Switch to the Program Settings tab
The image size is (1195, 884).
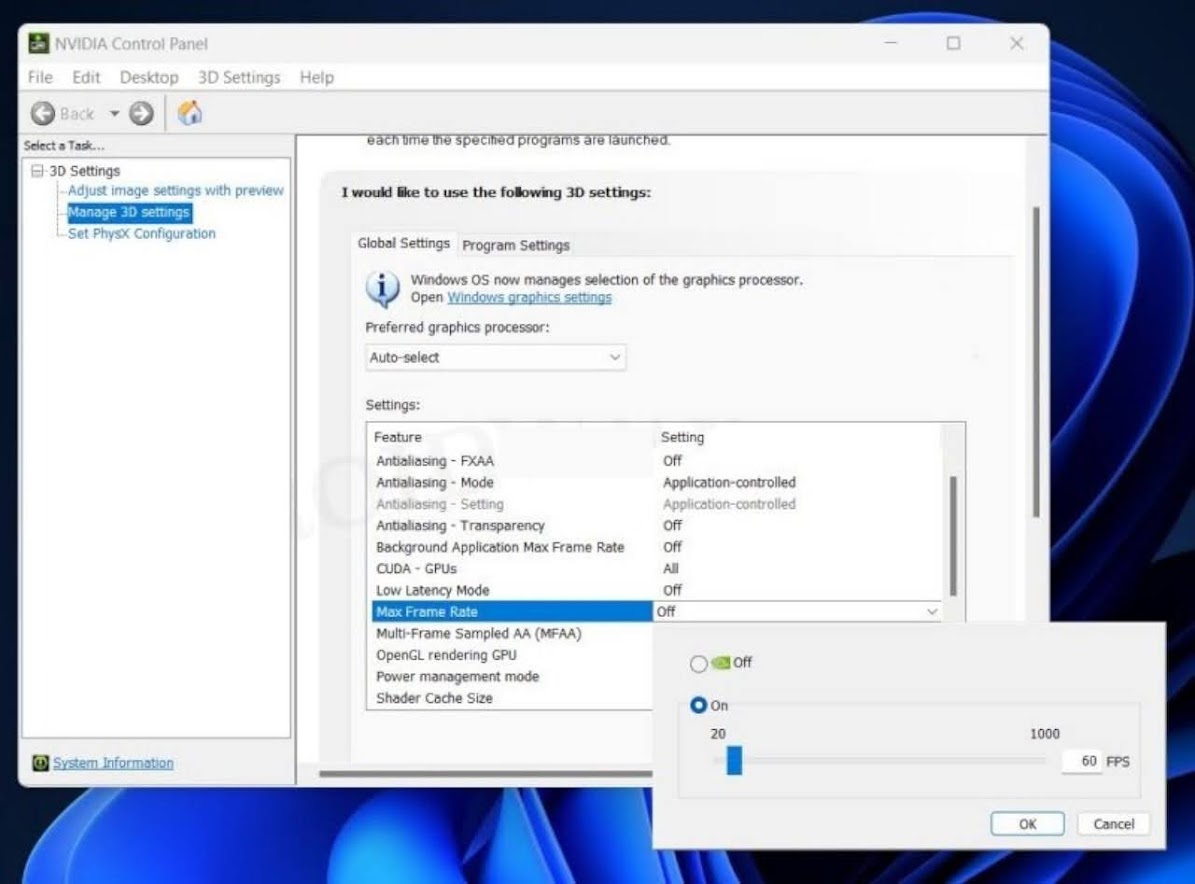coord(516,245)
